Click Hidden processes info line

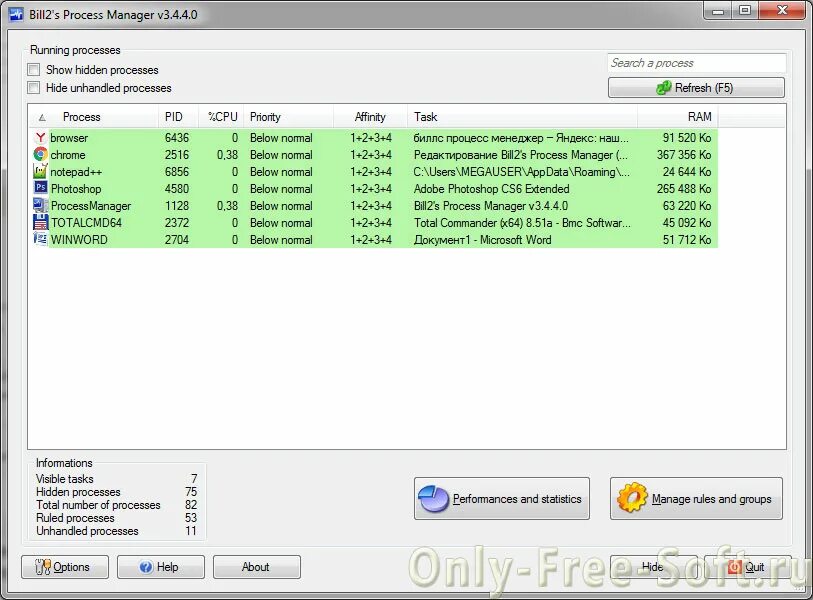tap(117, 492)
